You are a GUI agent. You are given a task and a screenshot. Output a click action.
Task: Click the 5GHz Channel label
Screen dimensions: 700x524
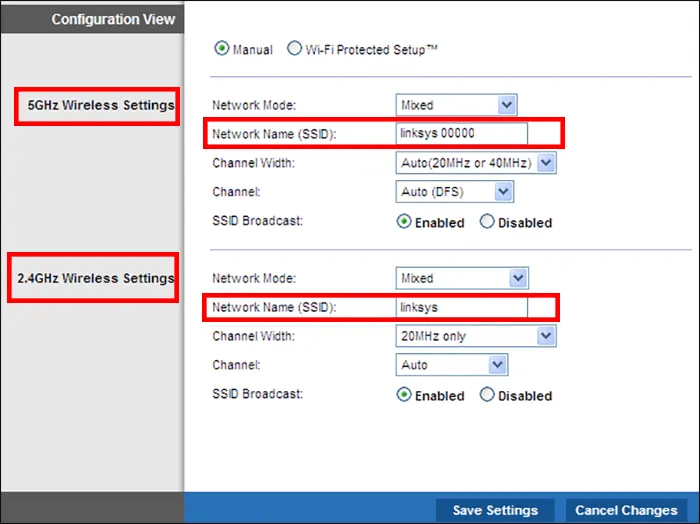pyautogui.click(x=236, y=192)
